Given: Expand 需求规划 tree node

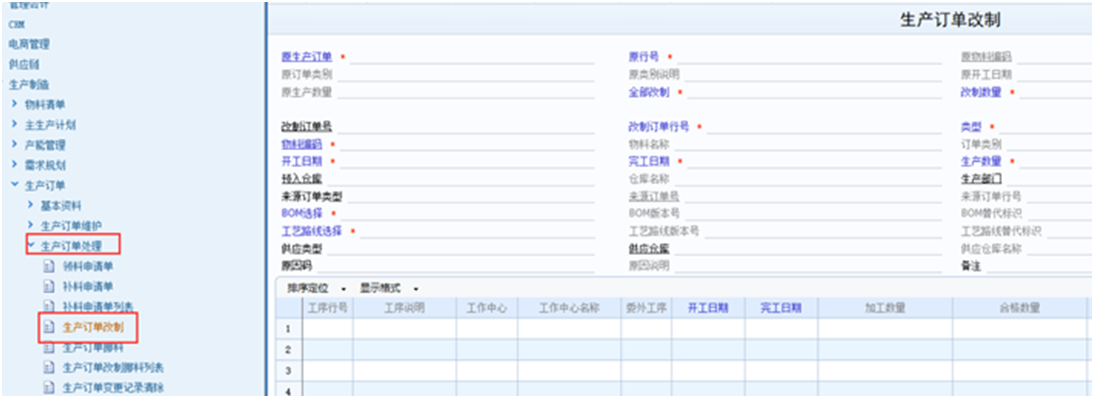Looking at the screenshot, I should coord(15,165).
